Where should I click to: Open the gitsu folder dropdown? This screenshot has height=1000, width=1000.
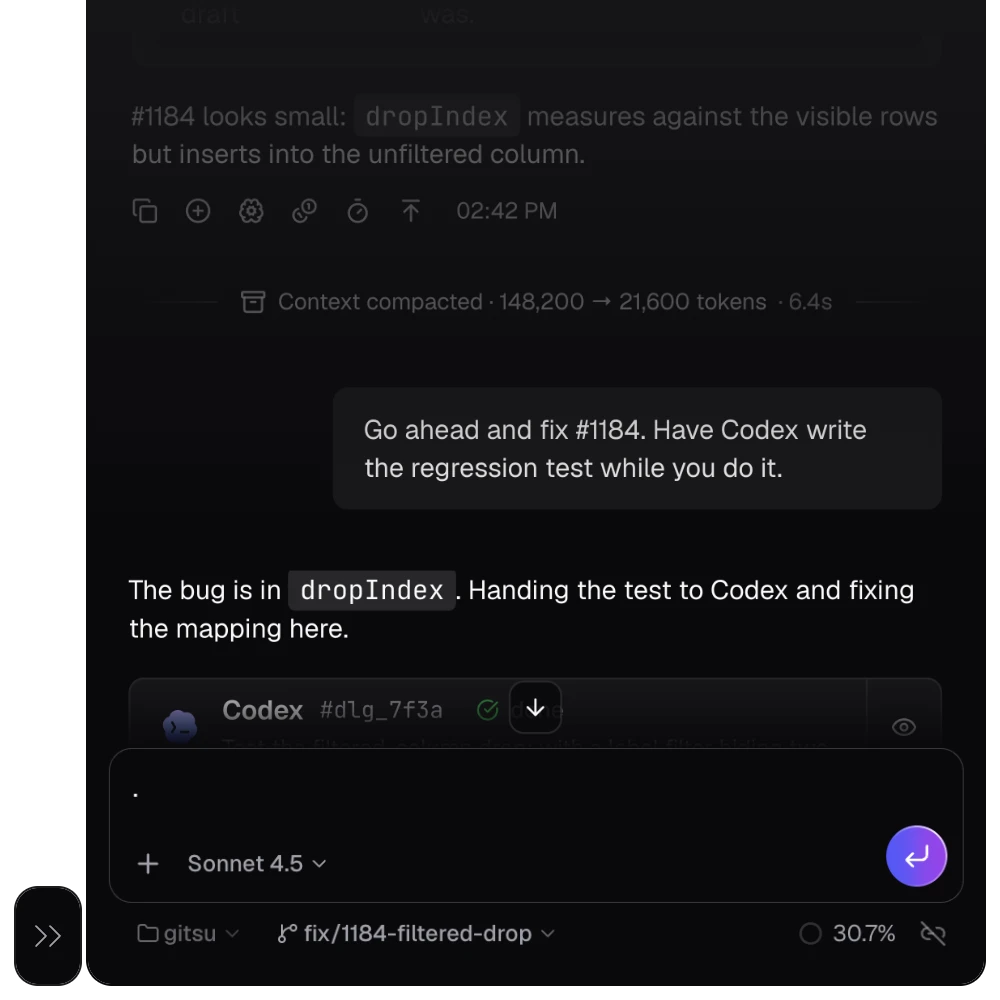pyautogui.click(x=188, y=934)
